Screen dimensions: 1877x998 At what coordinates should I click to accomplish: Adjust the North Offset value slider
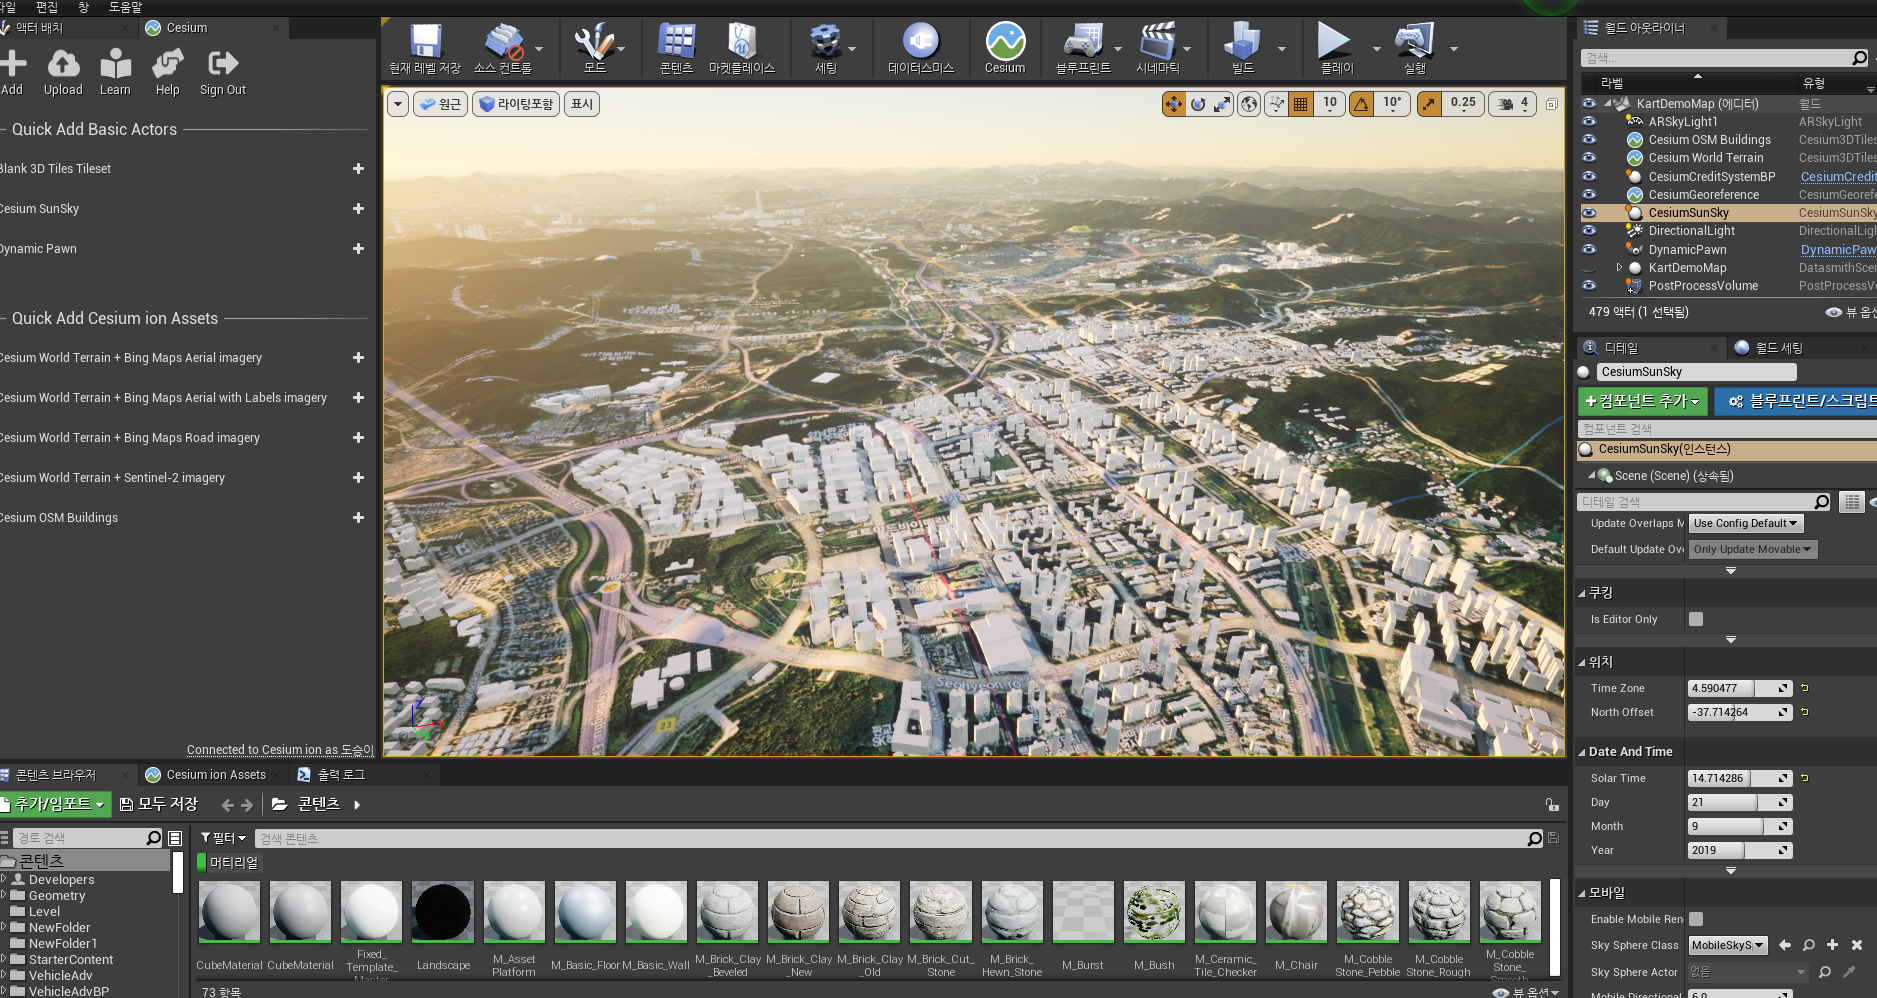coord(1739,712)
